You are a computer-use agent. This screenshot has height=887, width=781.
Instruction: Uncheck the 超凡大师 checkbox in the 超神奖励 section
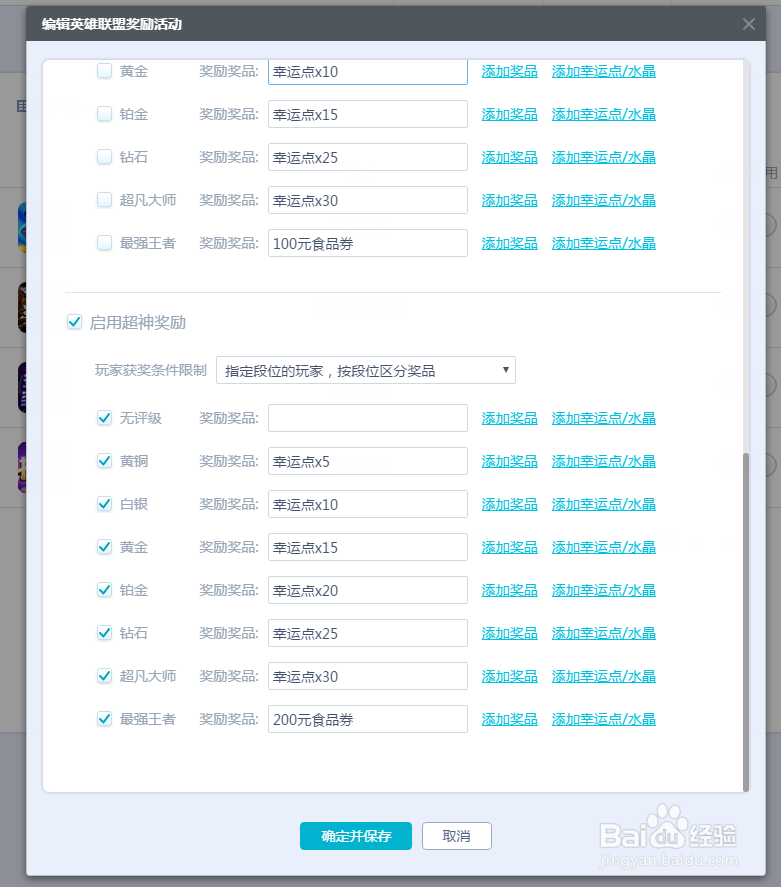(105, 676)
